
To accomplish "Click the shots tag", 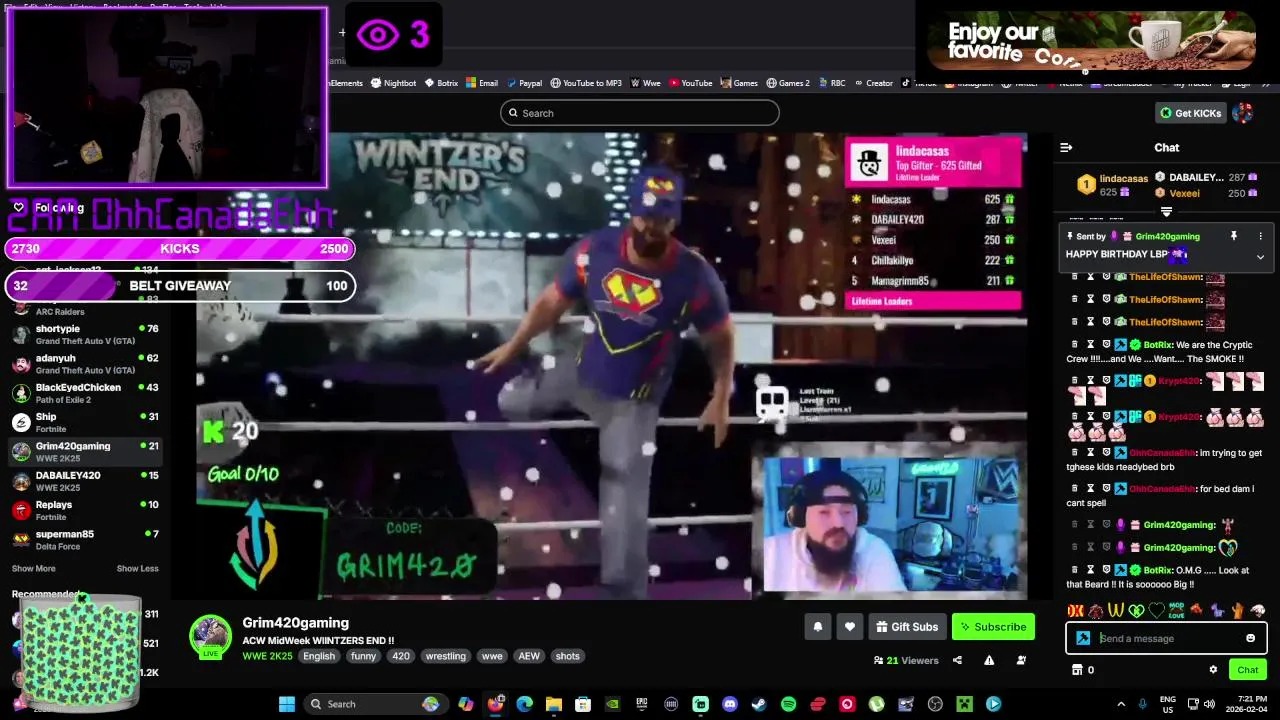I will (x=567, y=656).
